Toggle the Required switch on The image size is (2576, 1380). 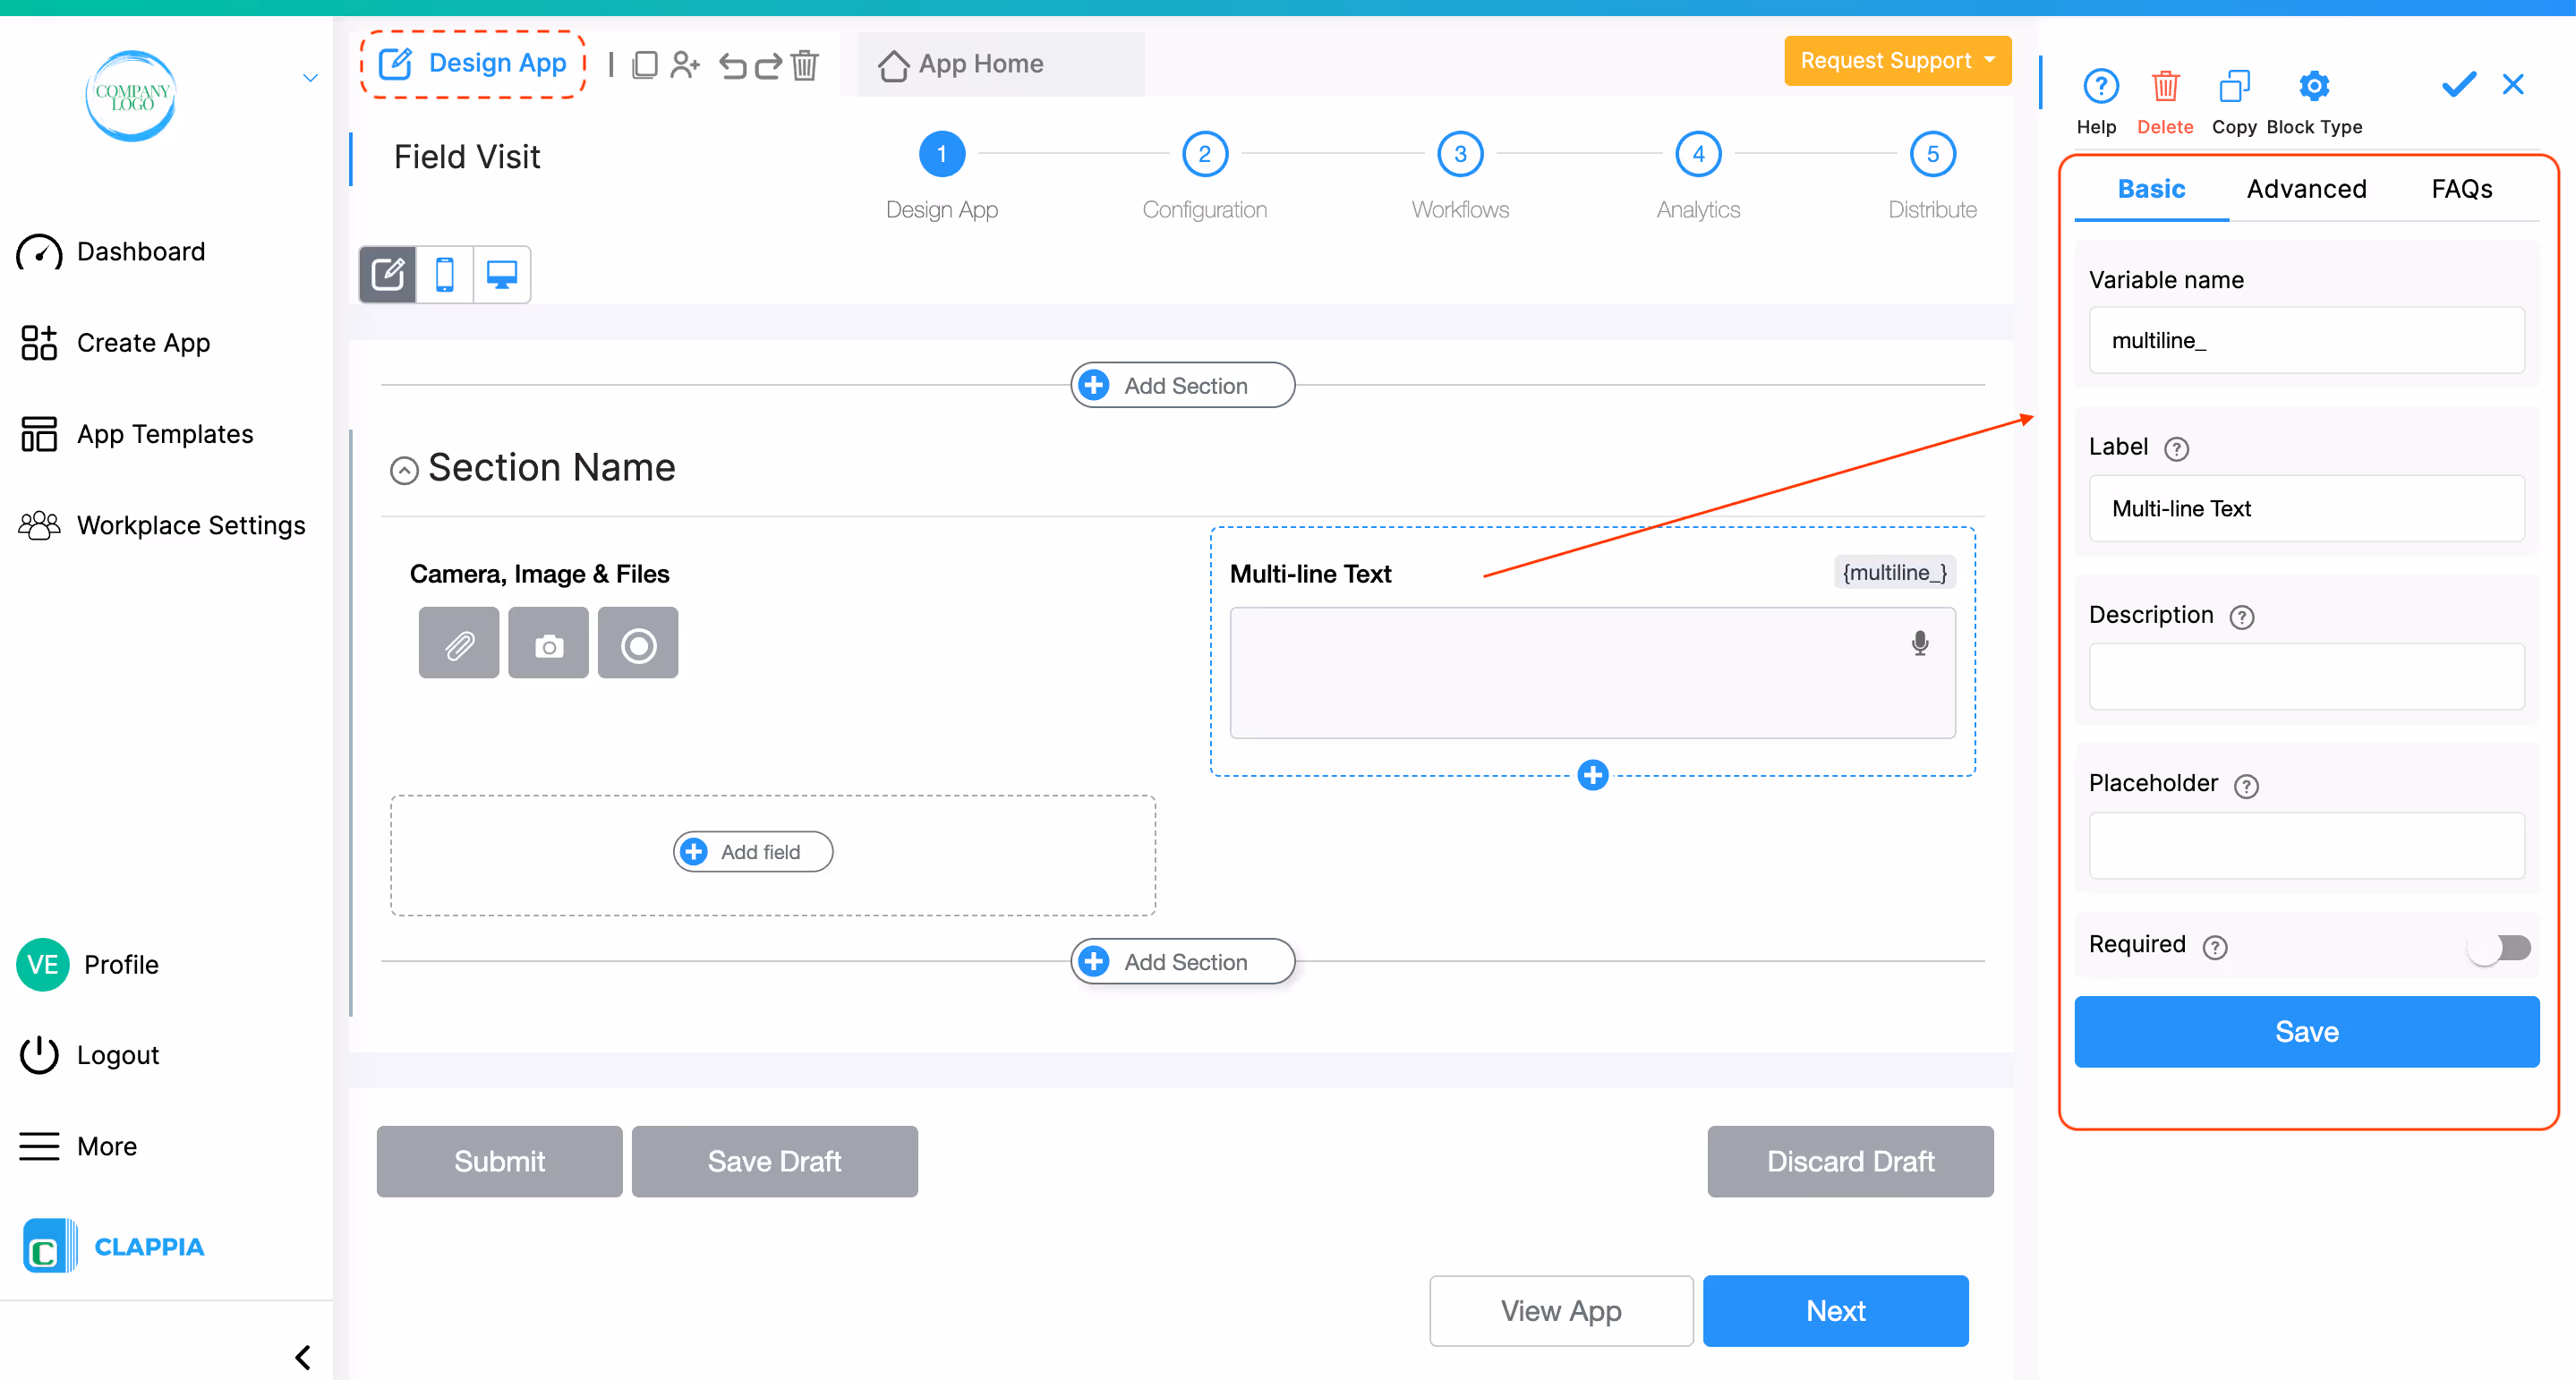coord(2499,947)
